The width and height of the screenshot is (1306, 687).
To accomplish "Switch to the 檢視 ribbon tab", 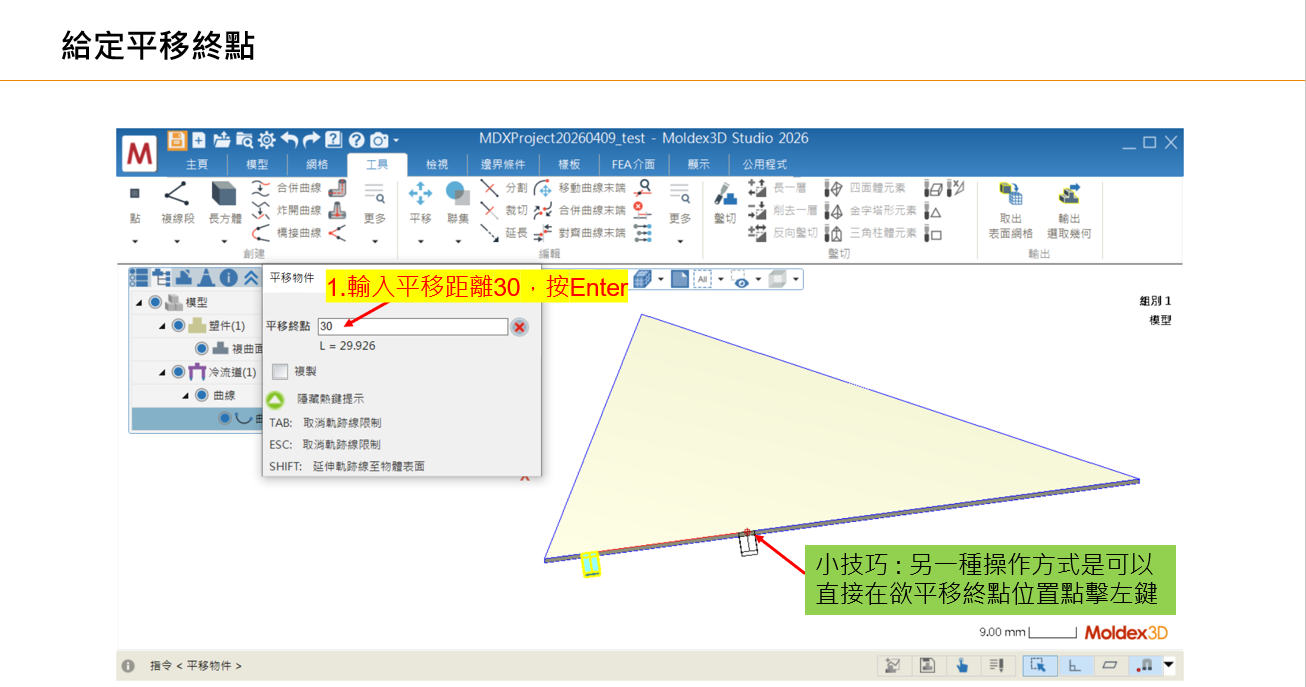I will 437,164.
